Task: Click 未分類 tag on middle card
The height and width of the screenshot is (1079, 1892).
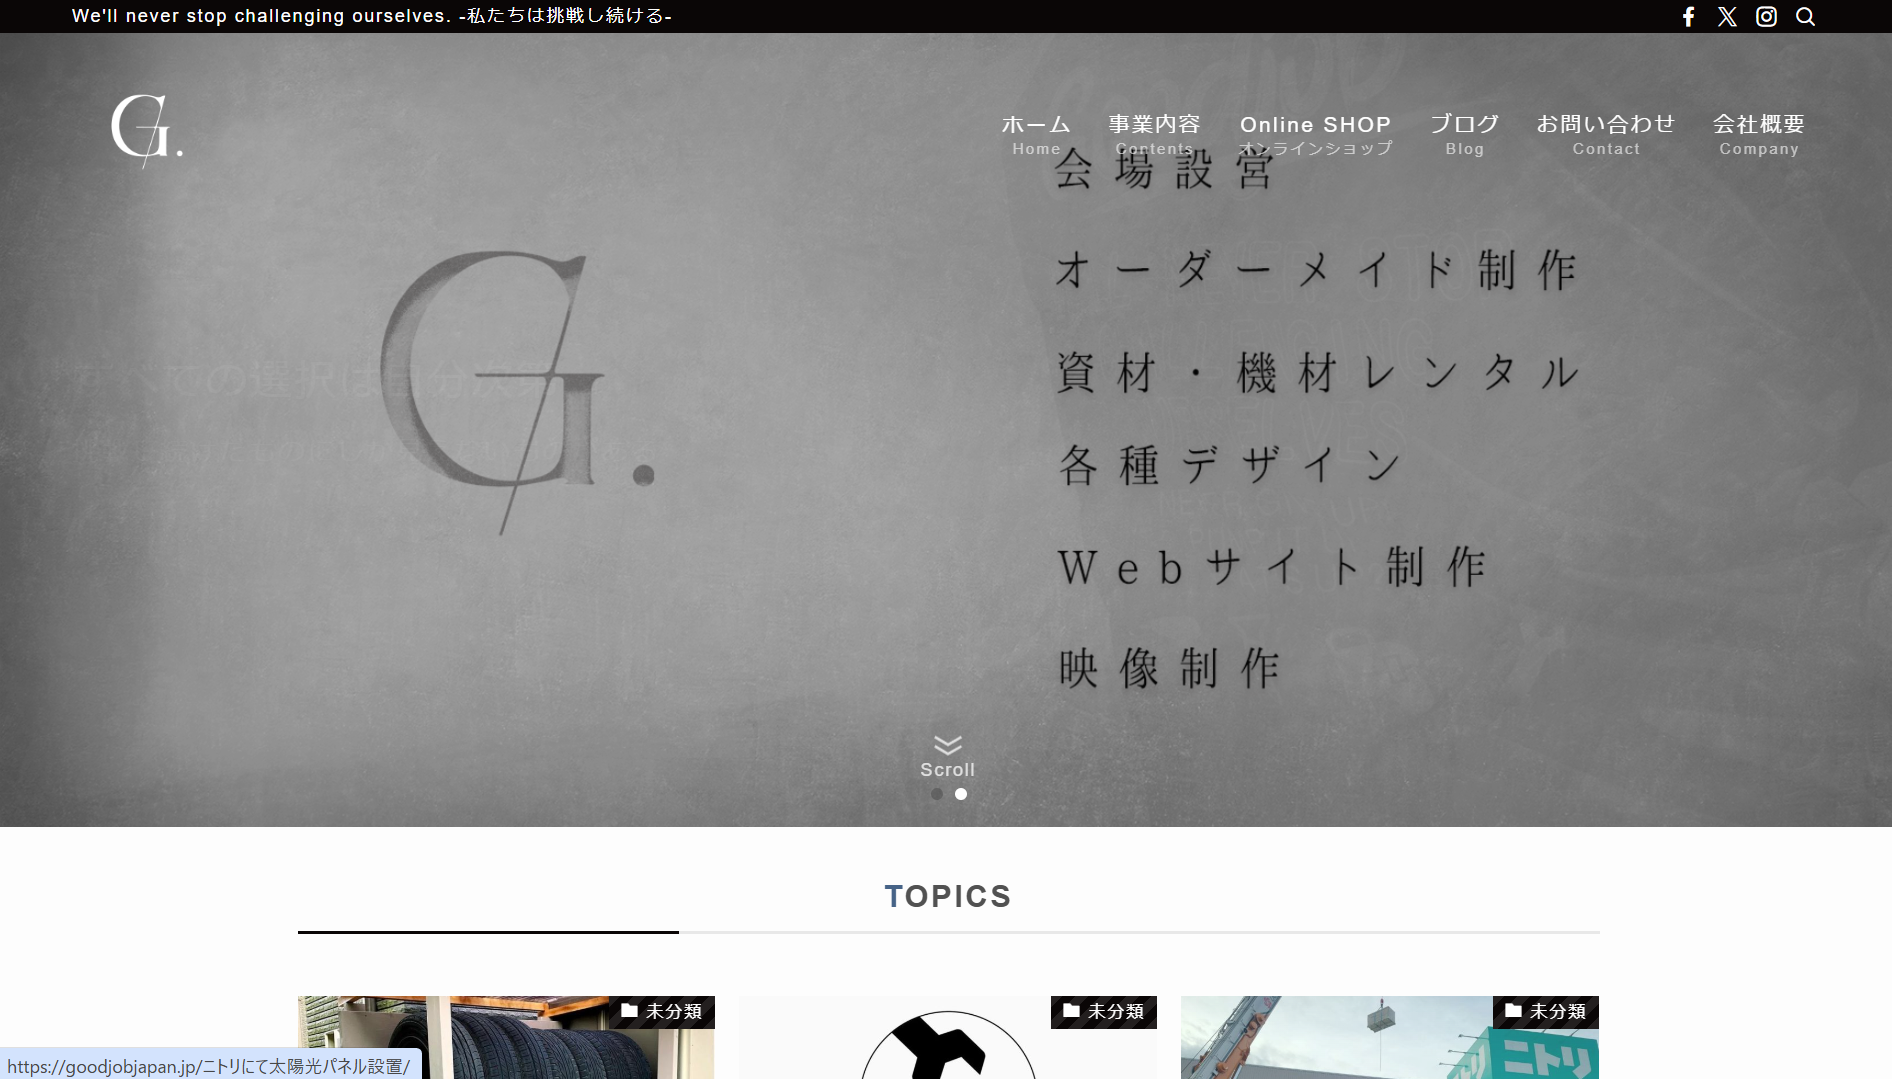Action: point(1104,1012)
